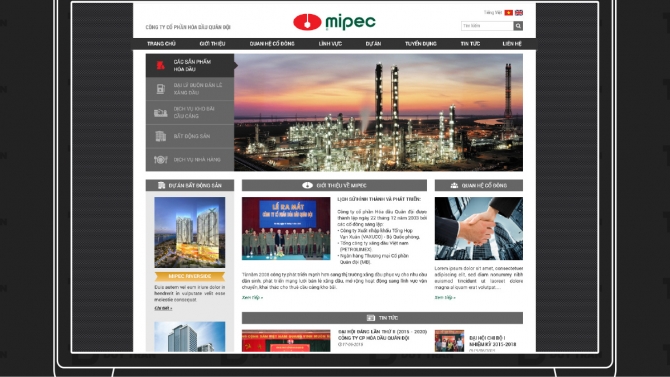Click the fuel pump icon
This screenshot has width=670, height=377.
[160, 89]
